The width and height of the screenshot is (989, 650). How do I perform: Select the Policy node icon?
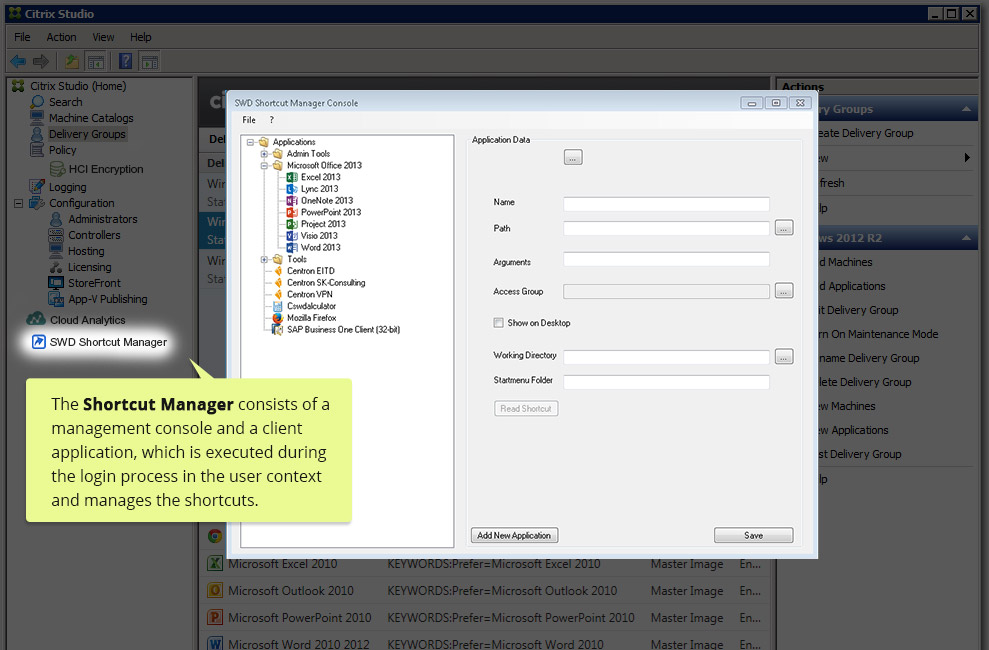click(x=37, y=150)
